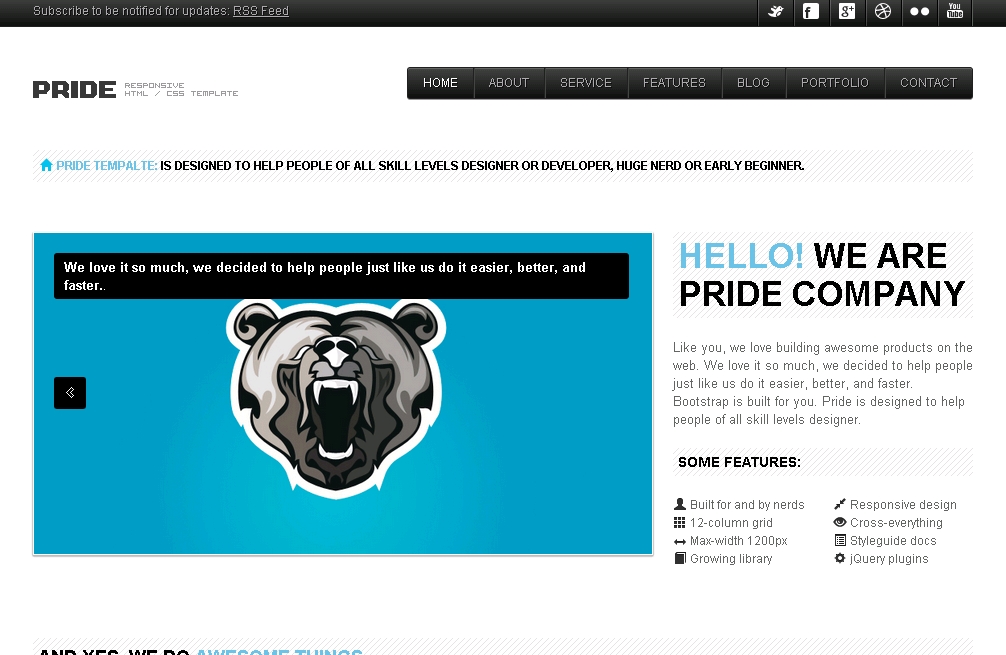This screenshot has width=1006, height=655.
Task: Open the ABOUT menu item
Action: coord(509,83)
